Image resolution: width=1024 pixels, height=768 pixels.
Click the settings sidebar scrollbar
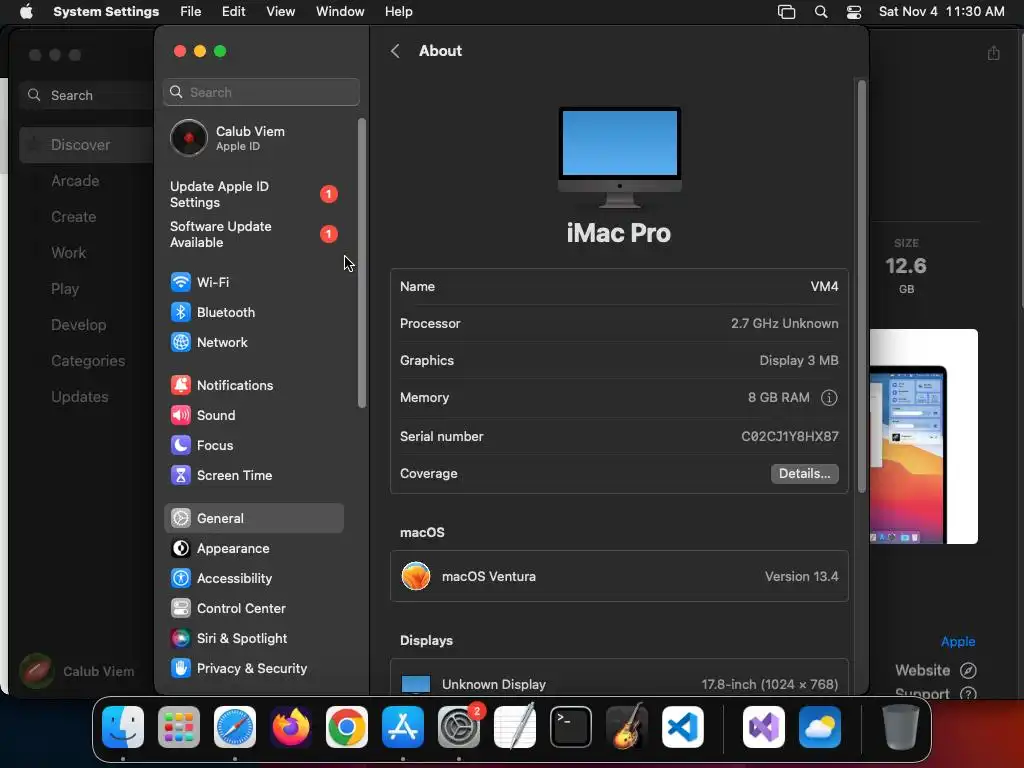pyautogui.click(x=361, y=263)
